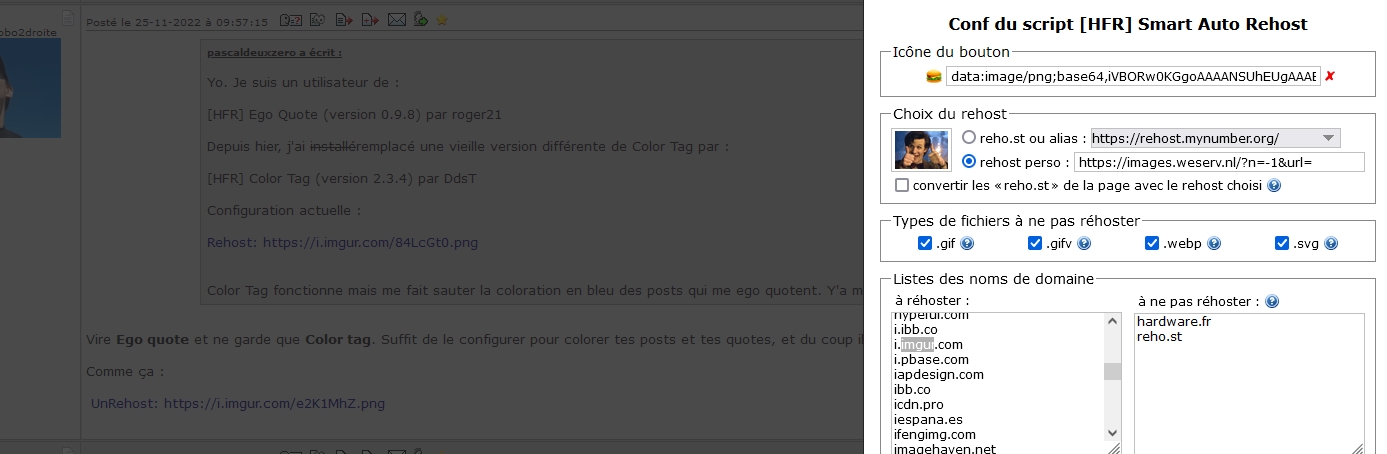Click the hamburger button icon preview

pyautogui.click(x=934, y=77)
